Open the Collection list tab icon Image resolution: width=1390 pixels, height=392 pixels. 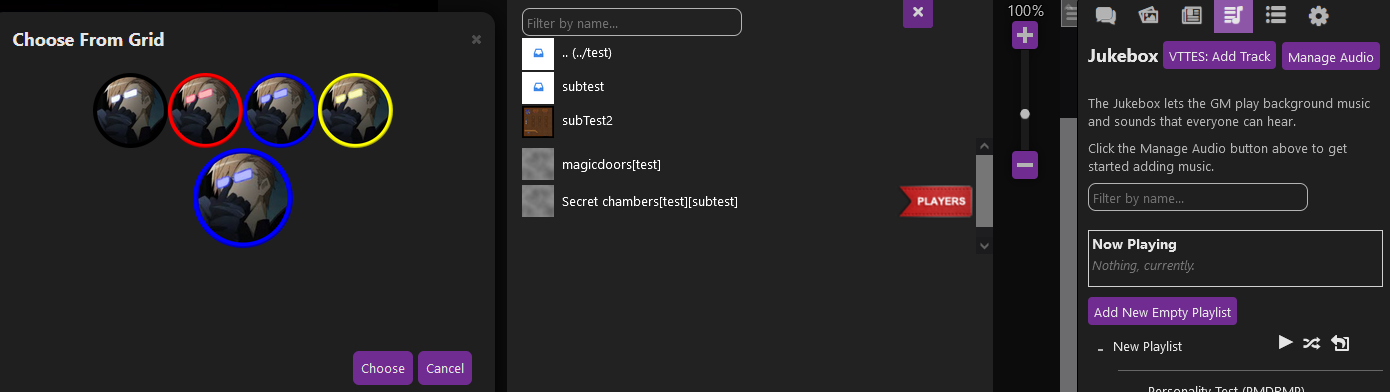(1275, 15)
